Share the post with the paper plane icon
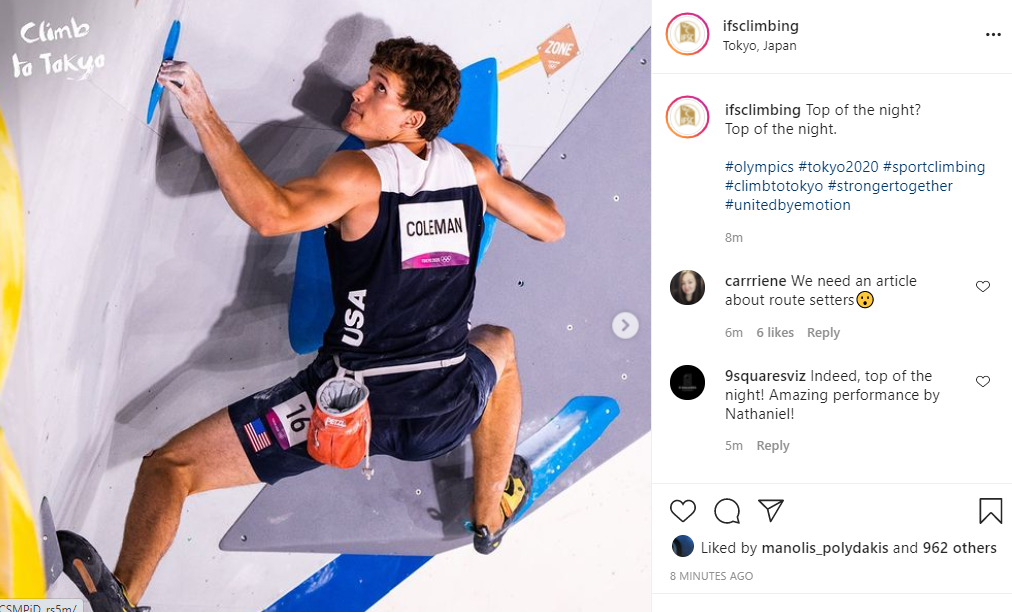Screen dimensions: 1012x612 (x=770, y=511)
